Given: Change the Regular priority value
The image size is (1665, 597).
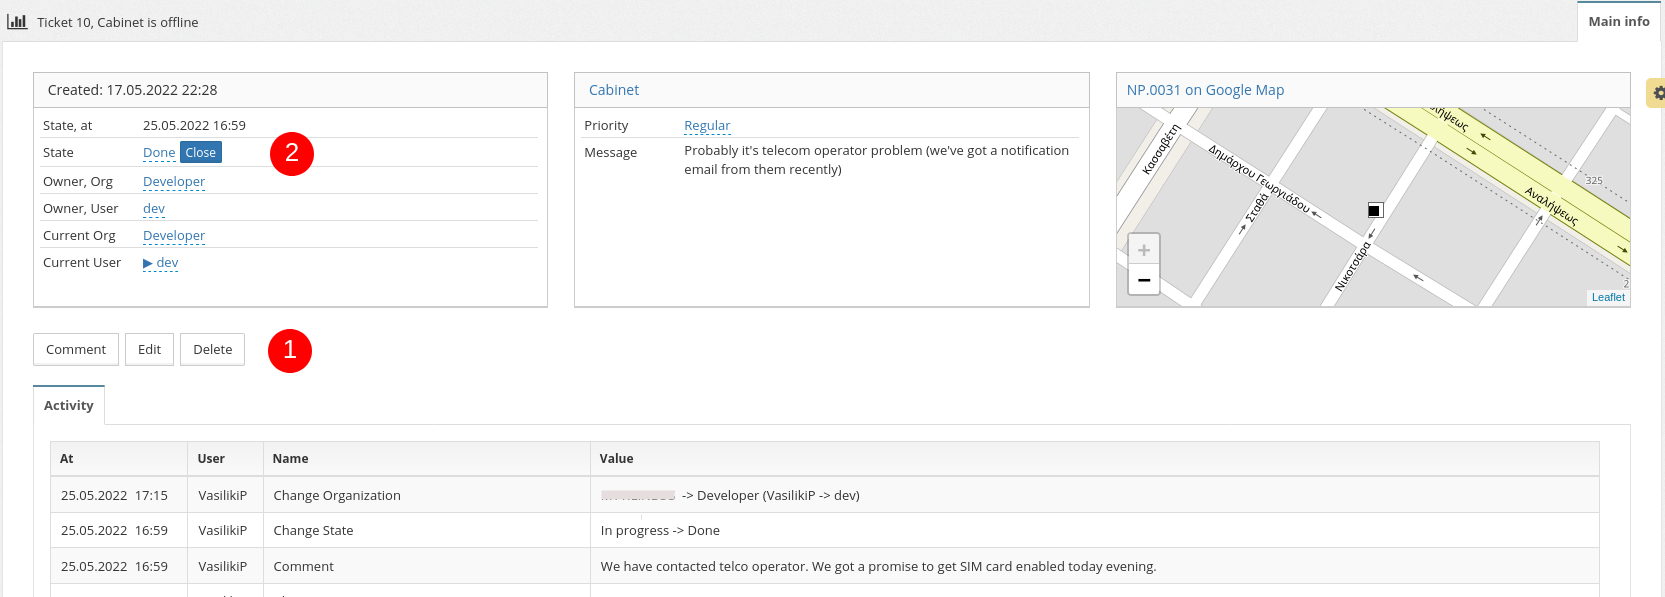Looking at the screenshot, I should pos(707,126).
